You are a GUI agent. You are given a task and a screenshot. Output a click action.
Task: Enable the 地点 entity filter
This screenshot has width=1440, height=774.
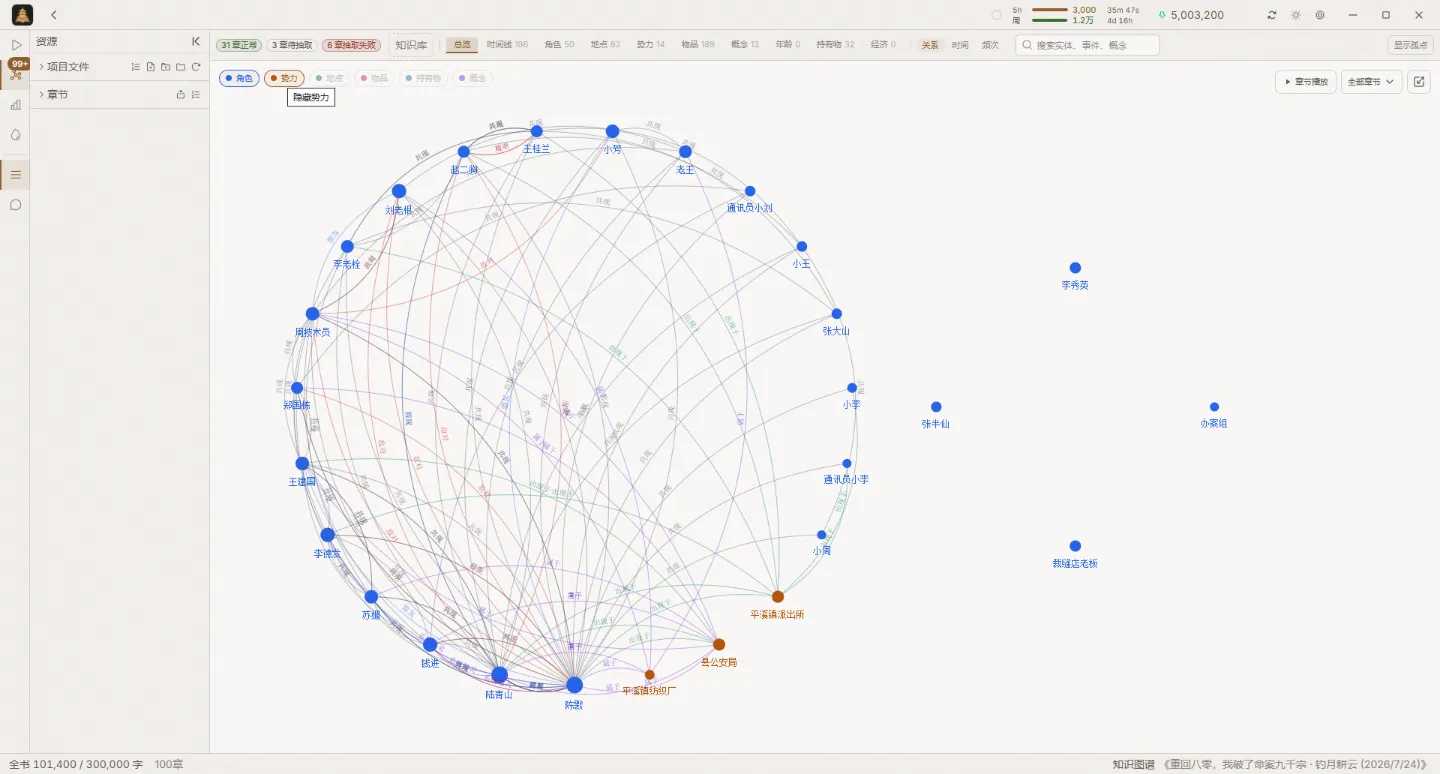(x=329, y=78)
